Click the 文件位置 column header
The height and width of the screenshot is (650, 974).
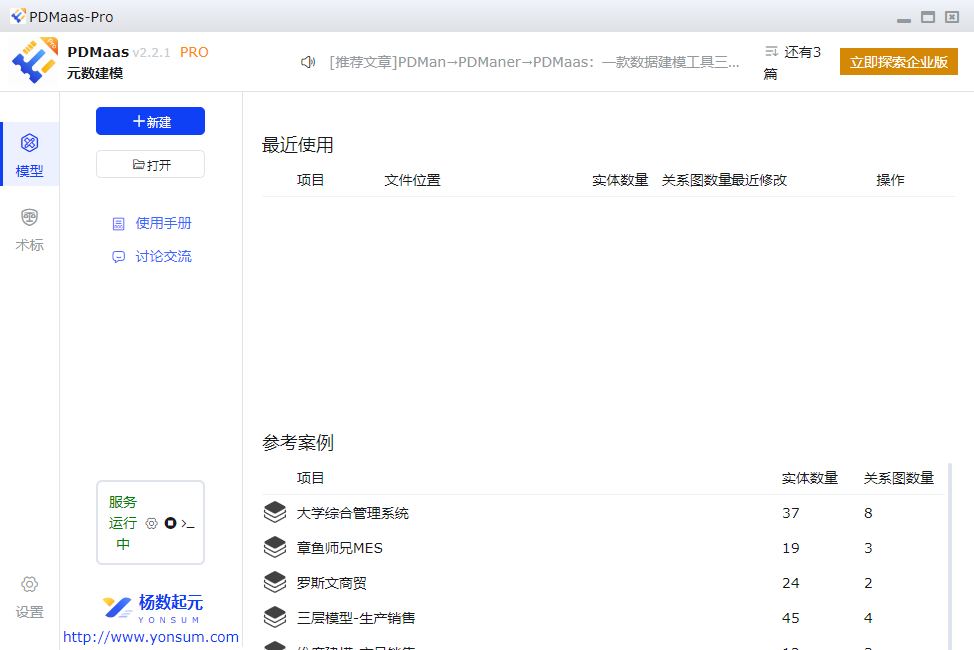(412, 180)
